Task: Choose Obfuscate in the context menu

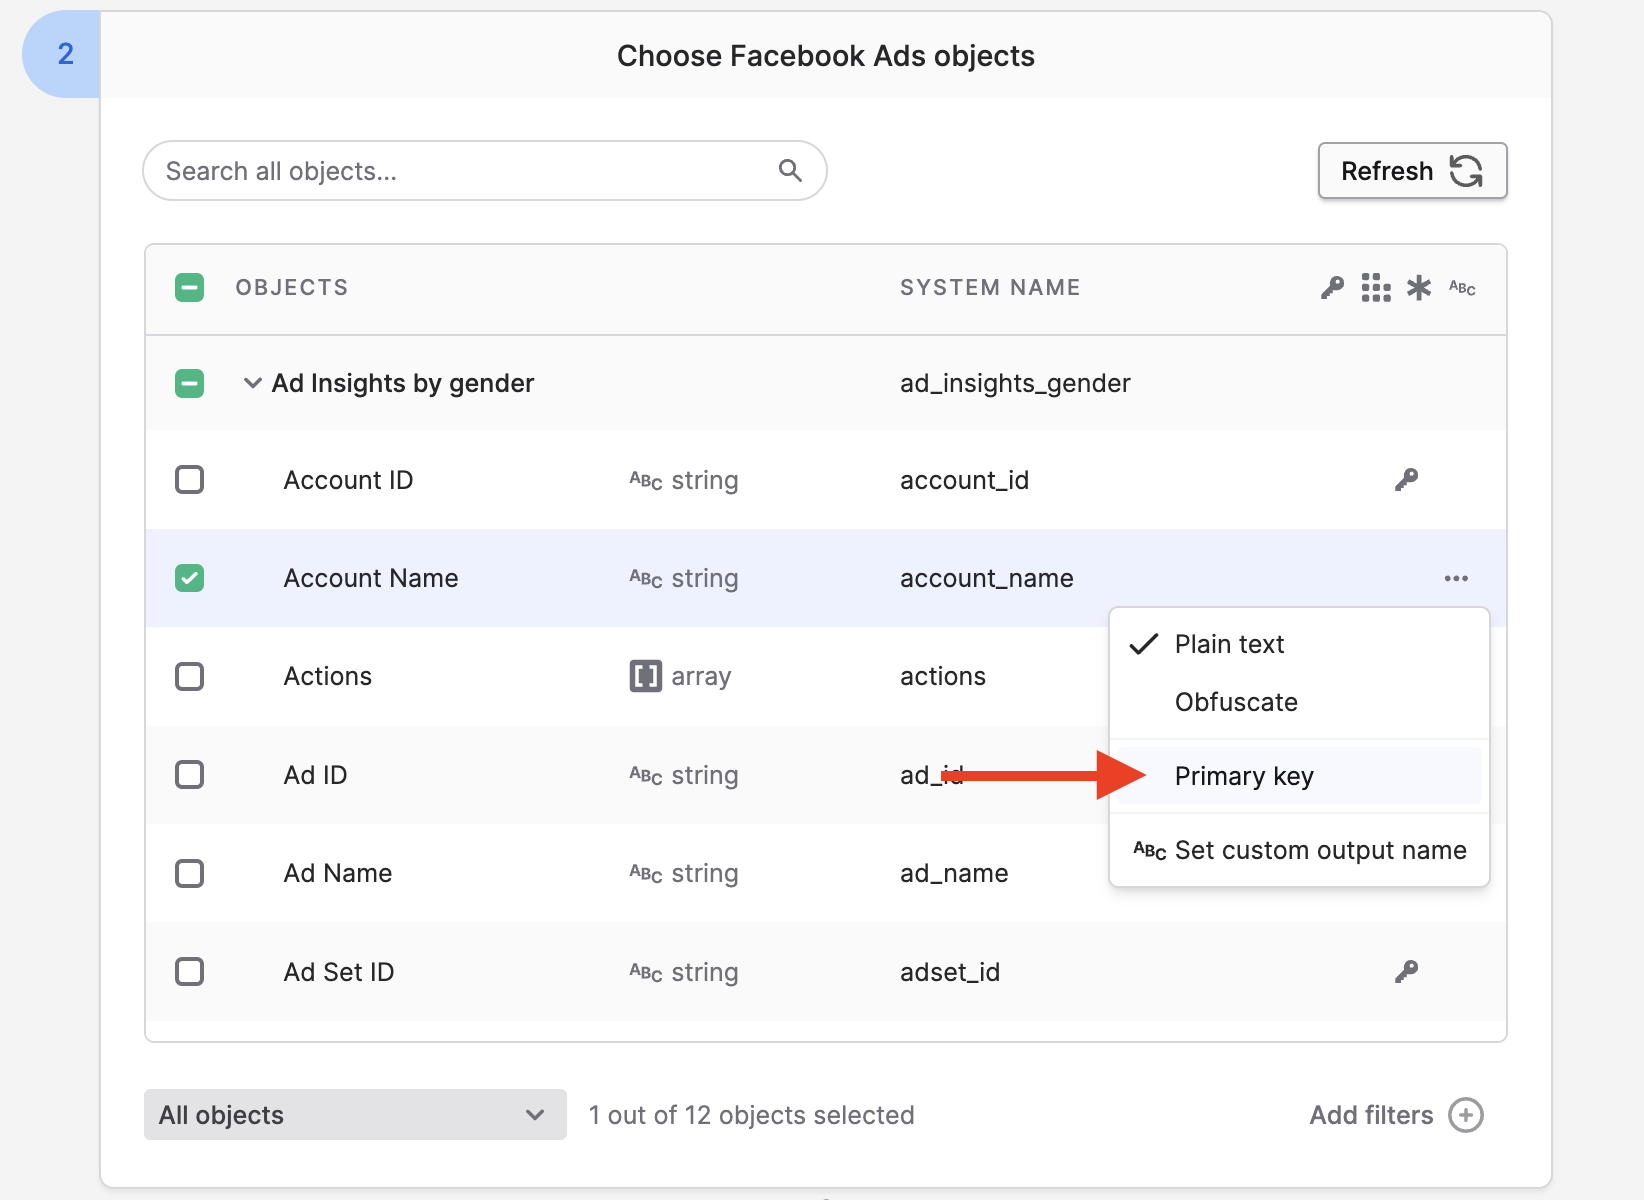Action: pyautogui.click(x=1236, y=702)
